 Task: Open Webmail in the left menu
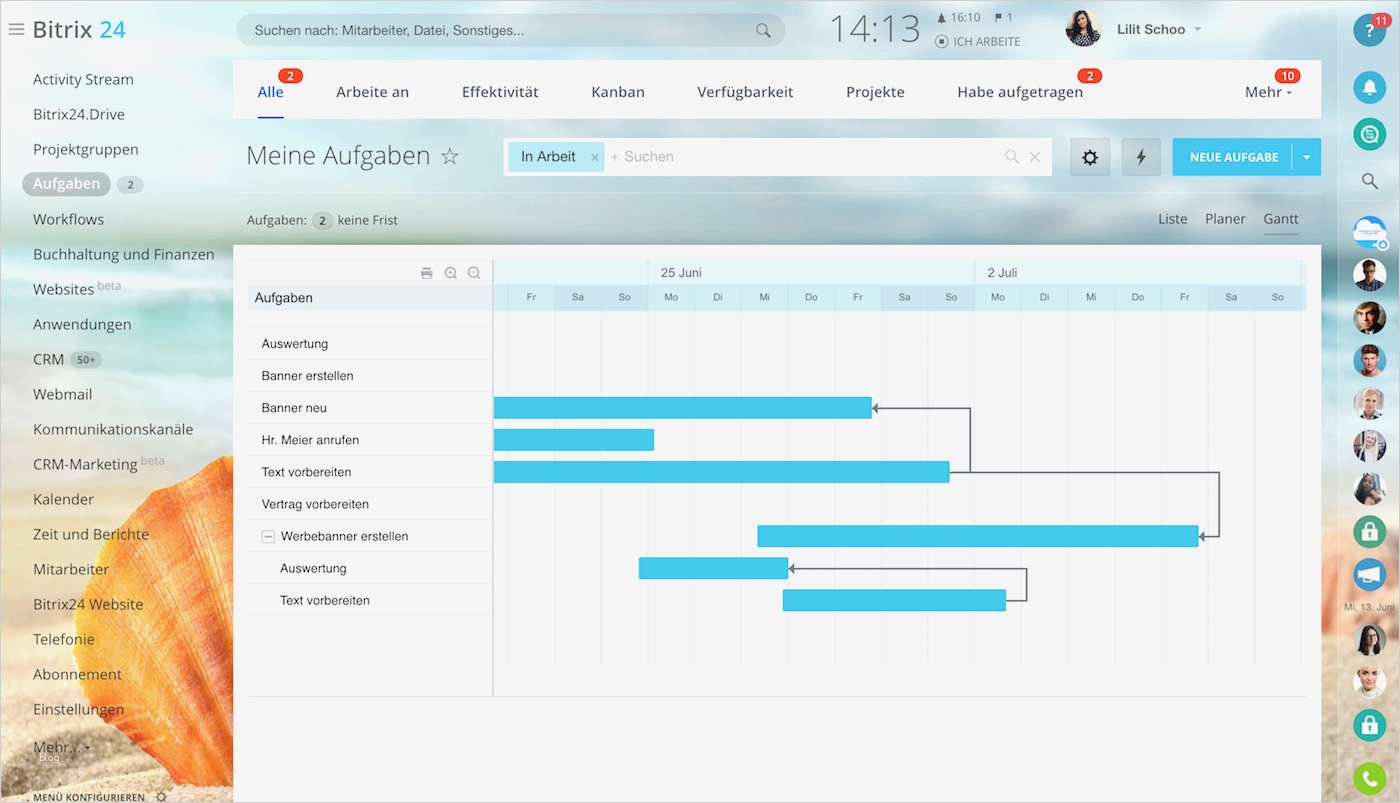[x=63, y=394]
